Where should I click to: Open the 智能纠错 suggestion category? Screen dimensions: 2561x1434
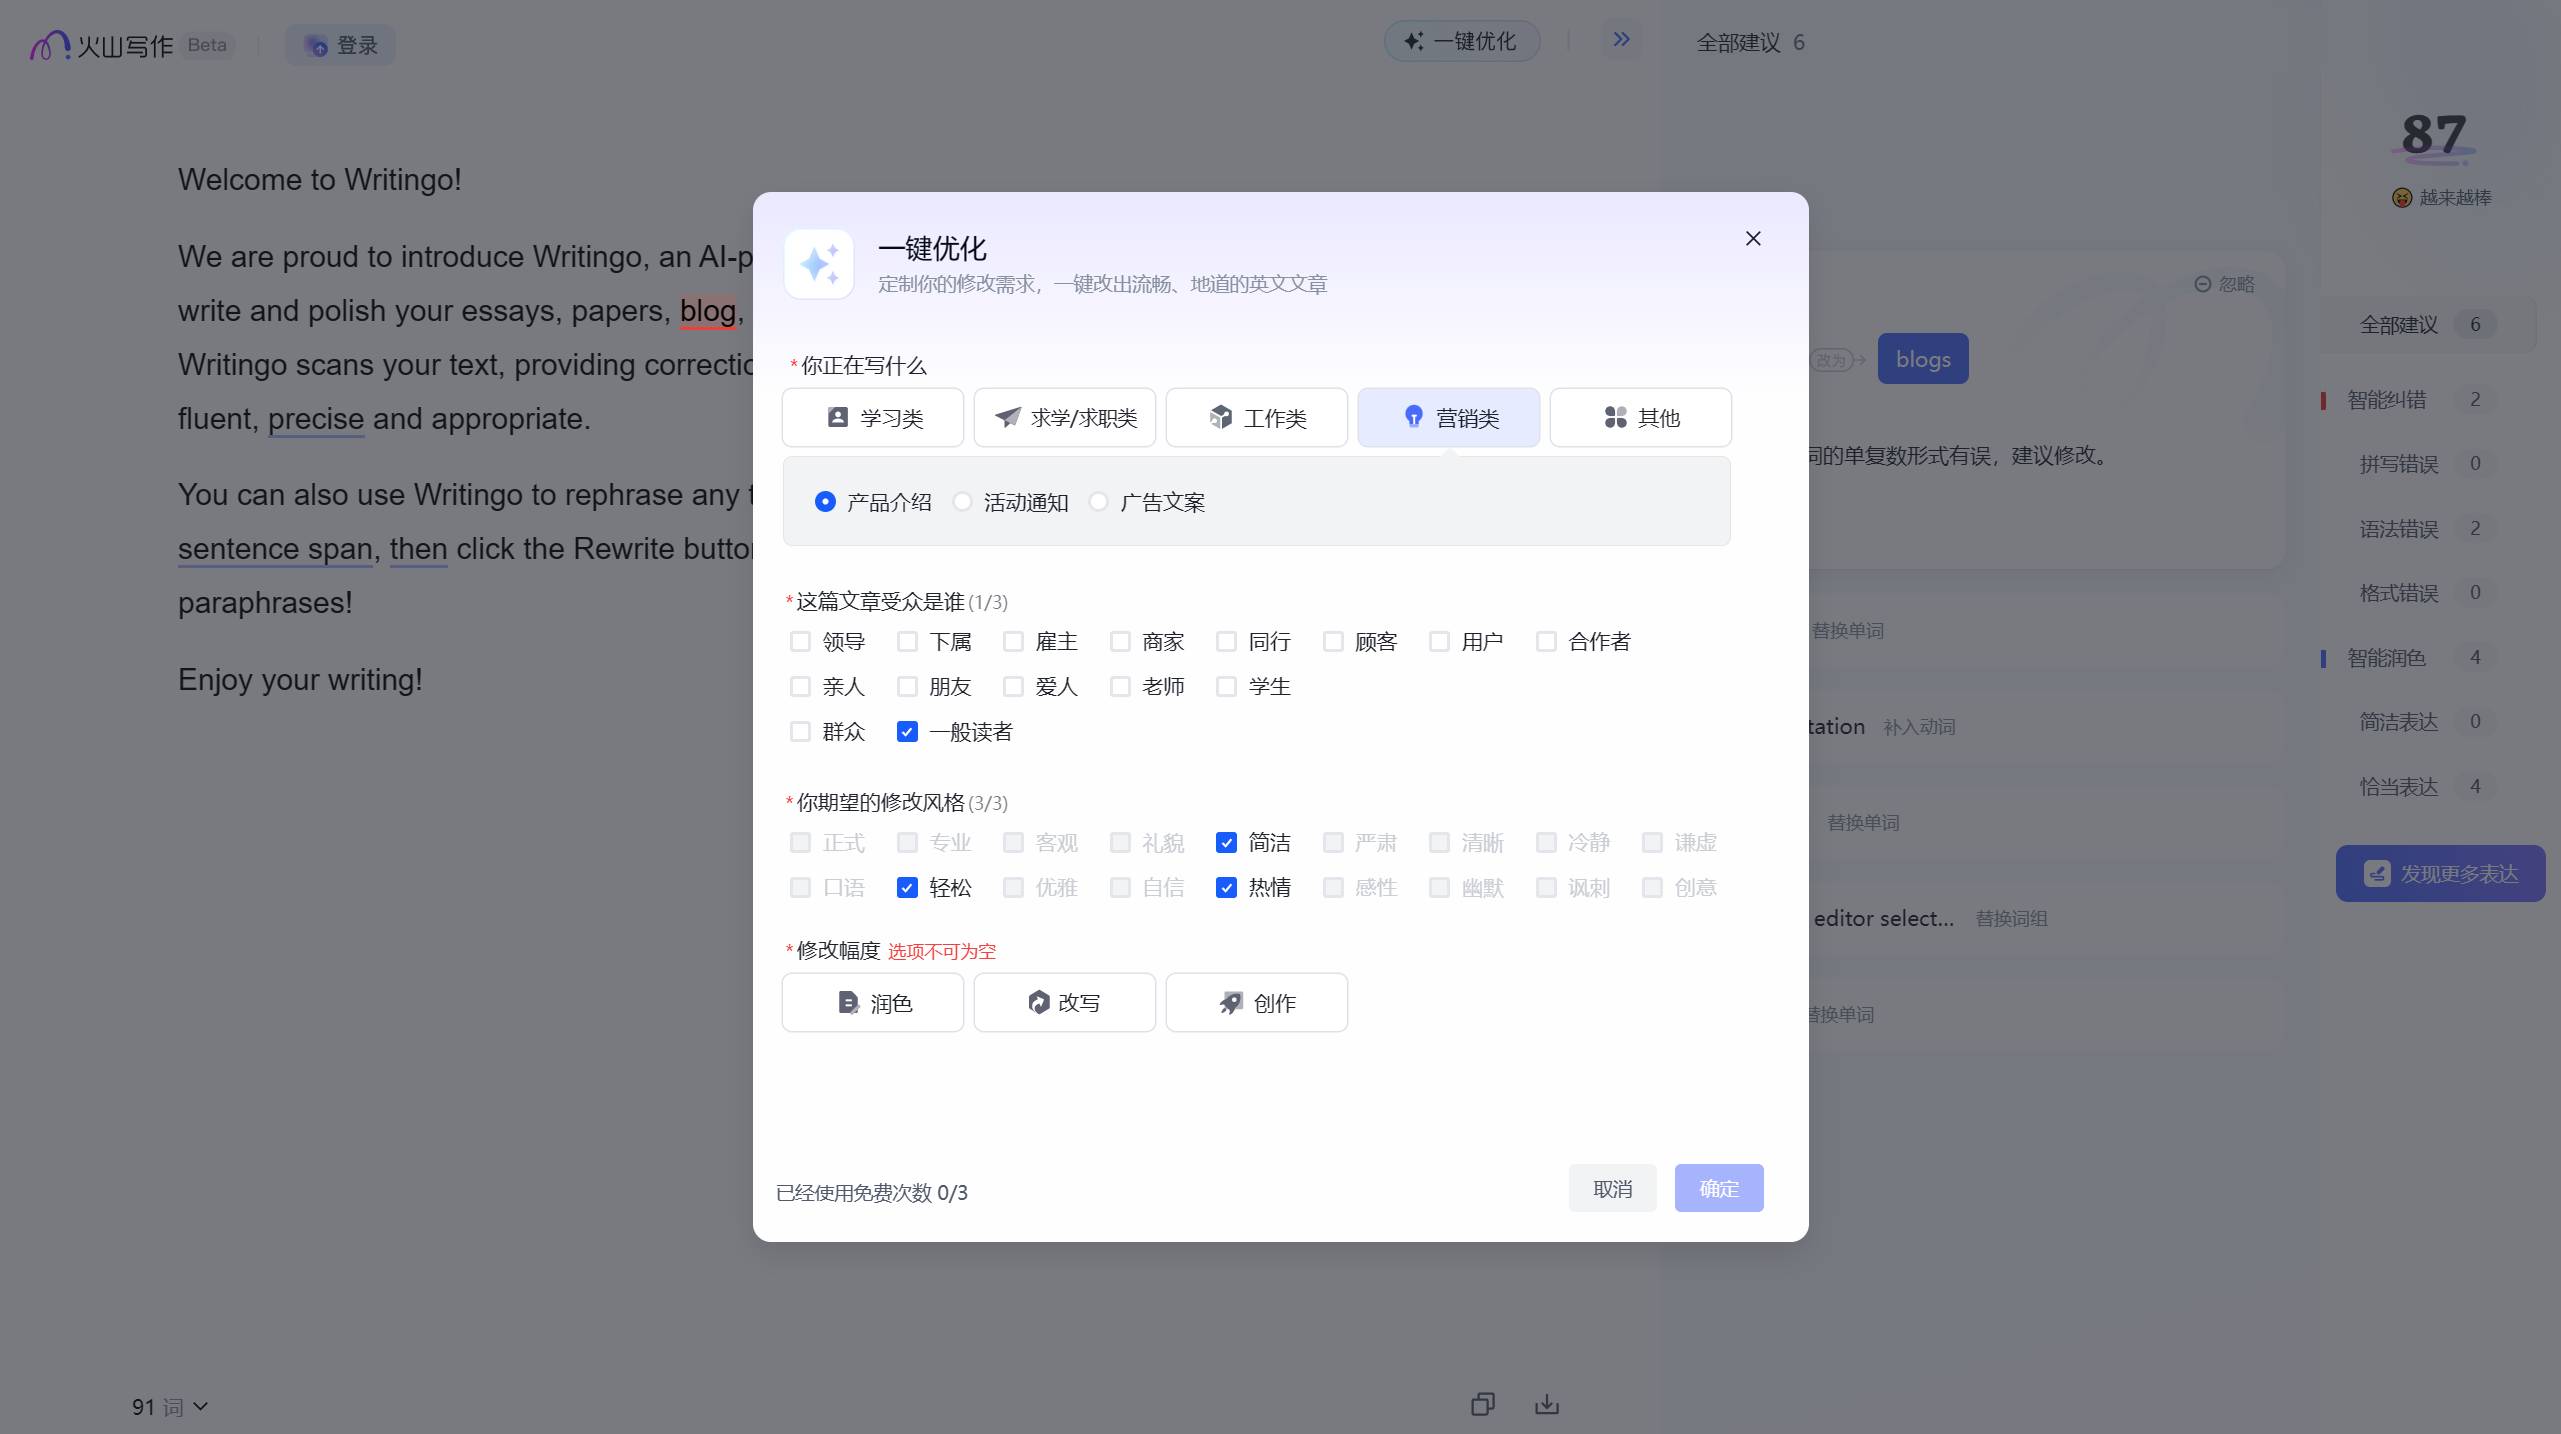pos(2386,400)
